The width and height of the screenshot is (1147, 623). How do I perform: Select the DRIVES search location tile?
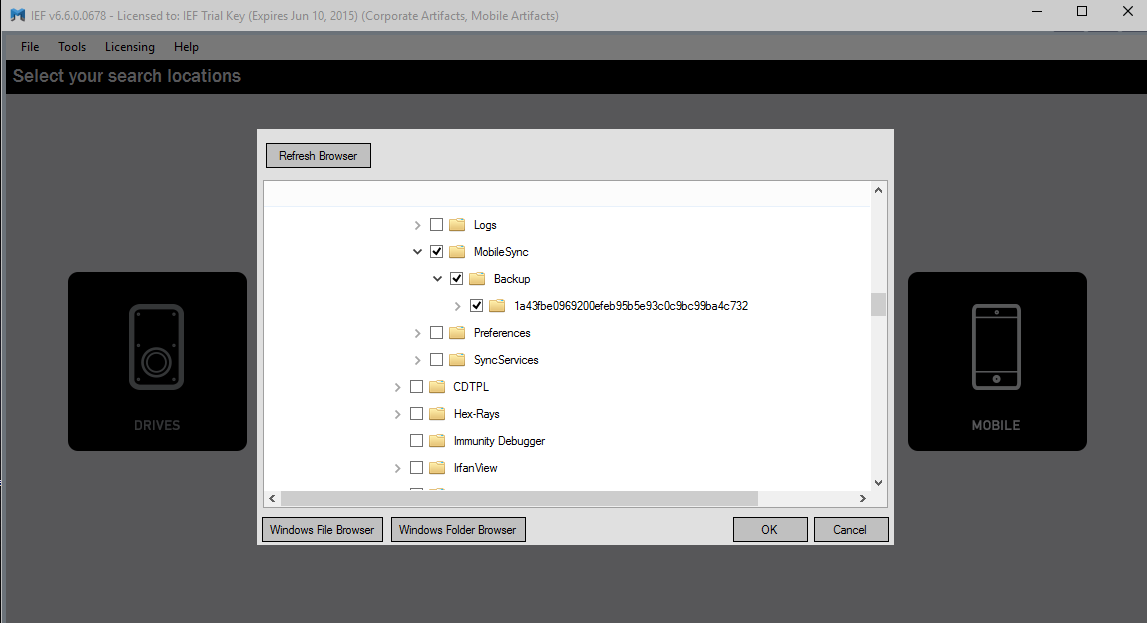coord(157,361)
